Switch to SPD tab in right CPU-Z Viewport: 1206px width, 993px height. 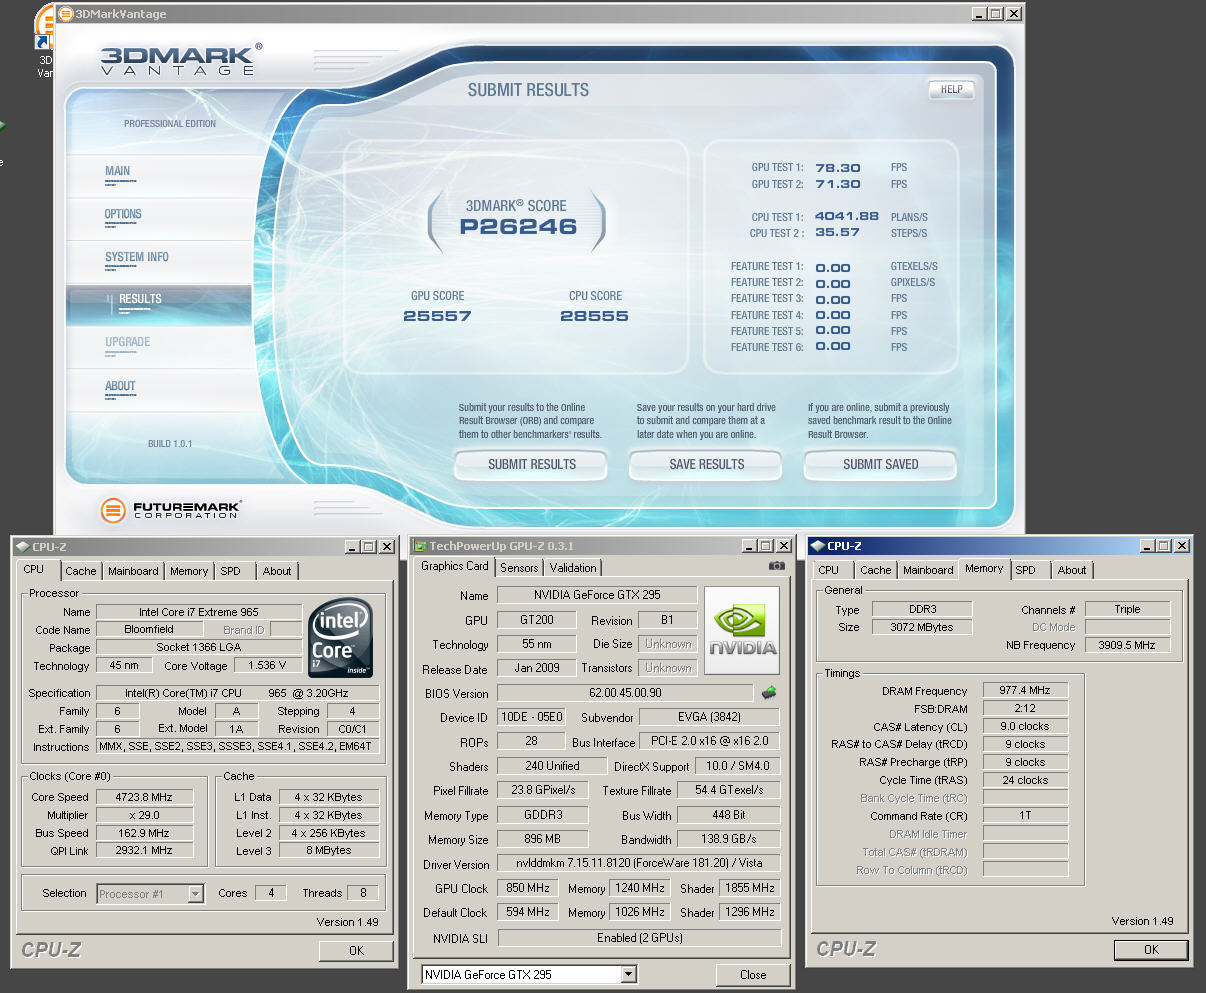click(x=1026, y=570)
